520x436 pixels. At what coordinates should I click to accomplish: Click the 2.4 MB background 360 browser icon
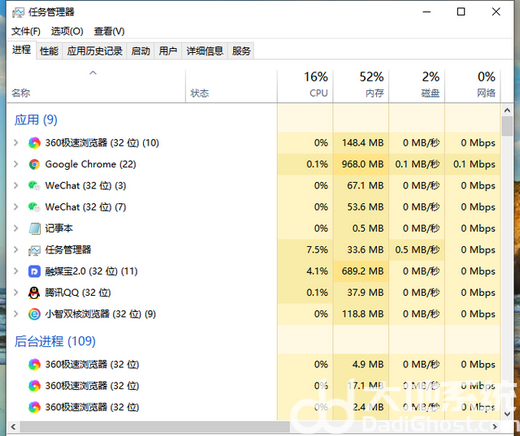click(x=34, y=407)
